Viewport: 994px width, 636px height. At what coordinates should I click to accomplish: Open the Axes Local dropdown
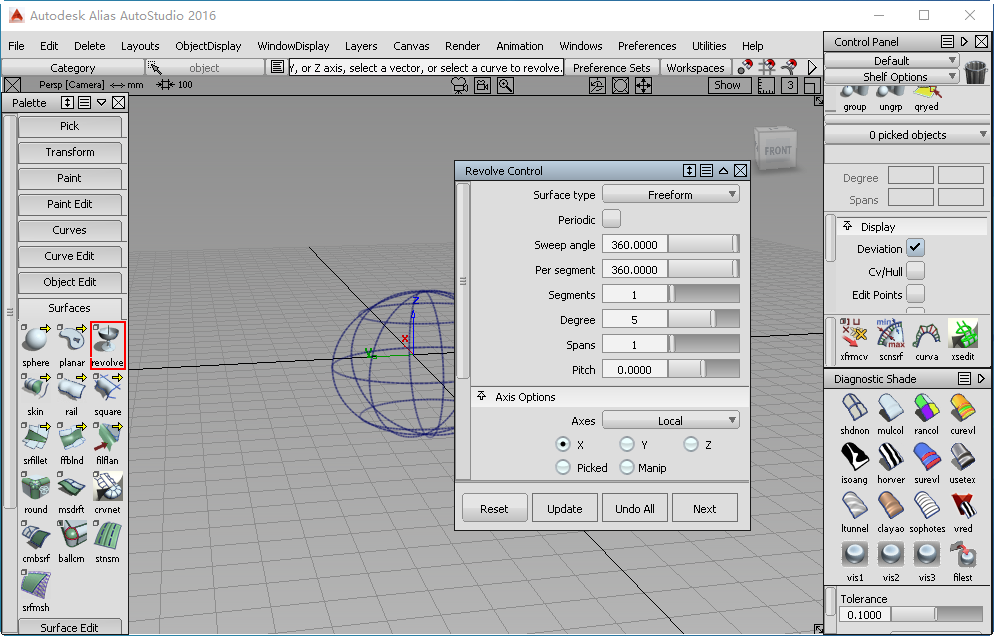point(671,420)
